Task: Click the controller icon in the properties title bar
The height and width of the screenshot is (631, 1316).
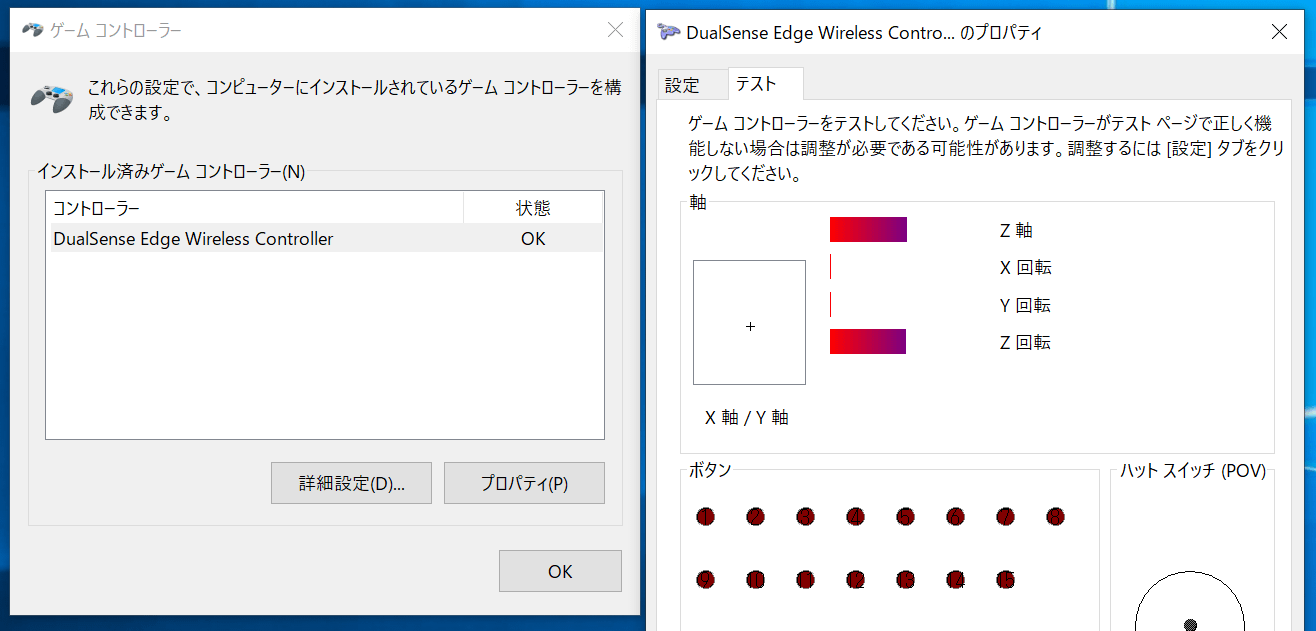Action: coord(669,32)
